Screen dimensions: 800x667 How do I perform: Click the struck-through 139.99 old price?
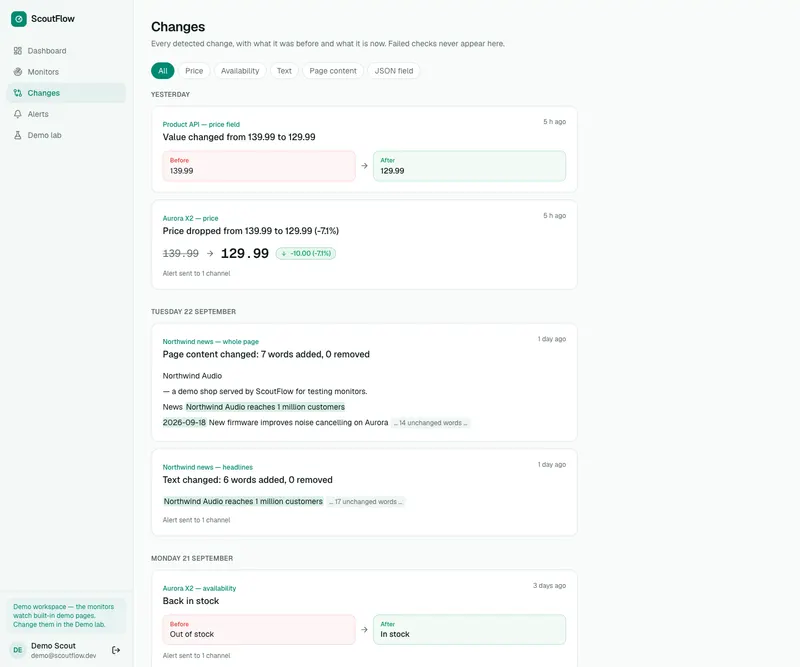tap(181, 253)
